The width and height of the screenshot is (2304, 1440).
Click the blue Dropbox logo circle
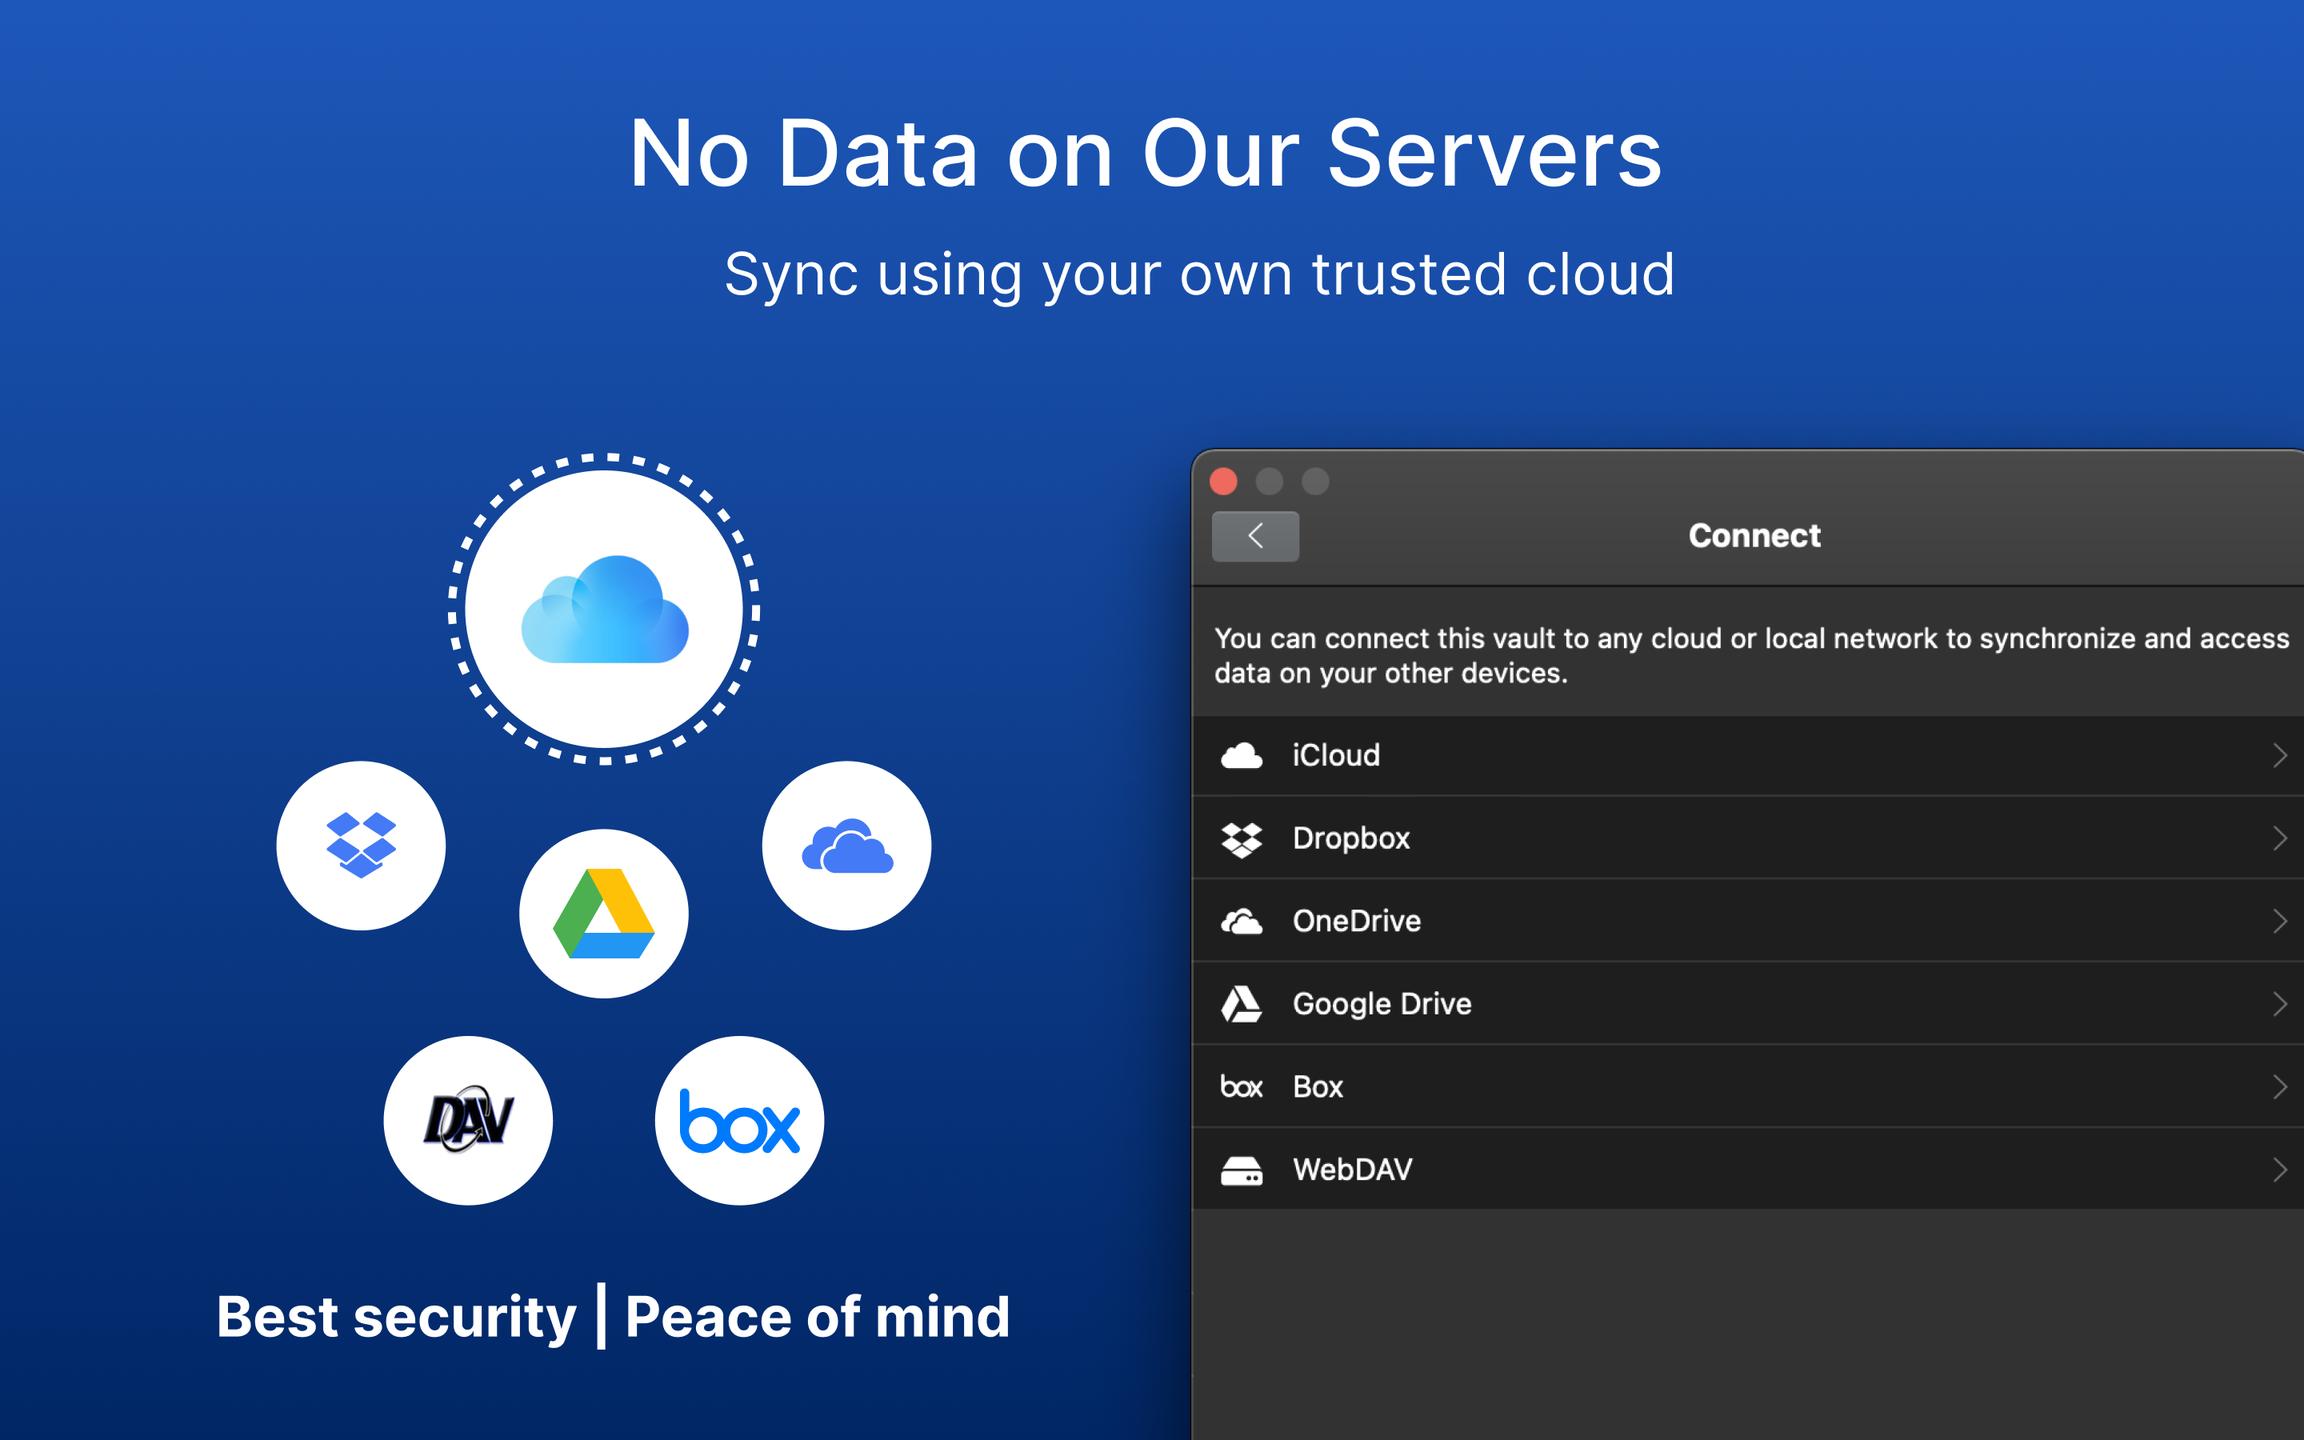[361, 846]
